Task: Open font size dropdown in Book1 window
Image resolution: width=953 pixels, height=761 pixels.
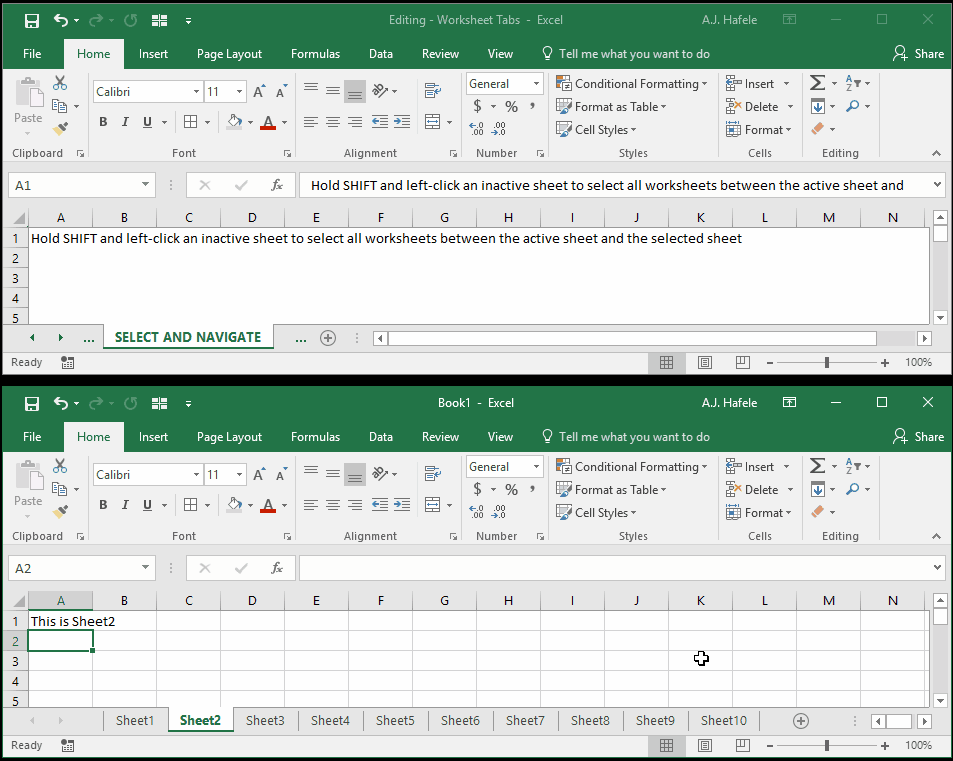Action: click(239, 475)
